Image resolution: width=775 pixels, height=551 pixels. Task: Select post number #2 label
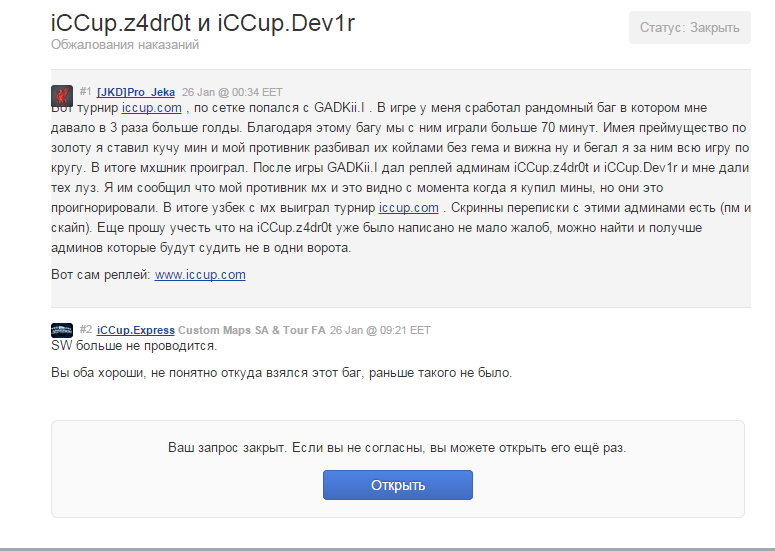86,329
